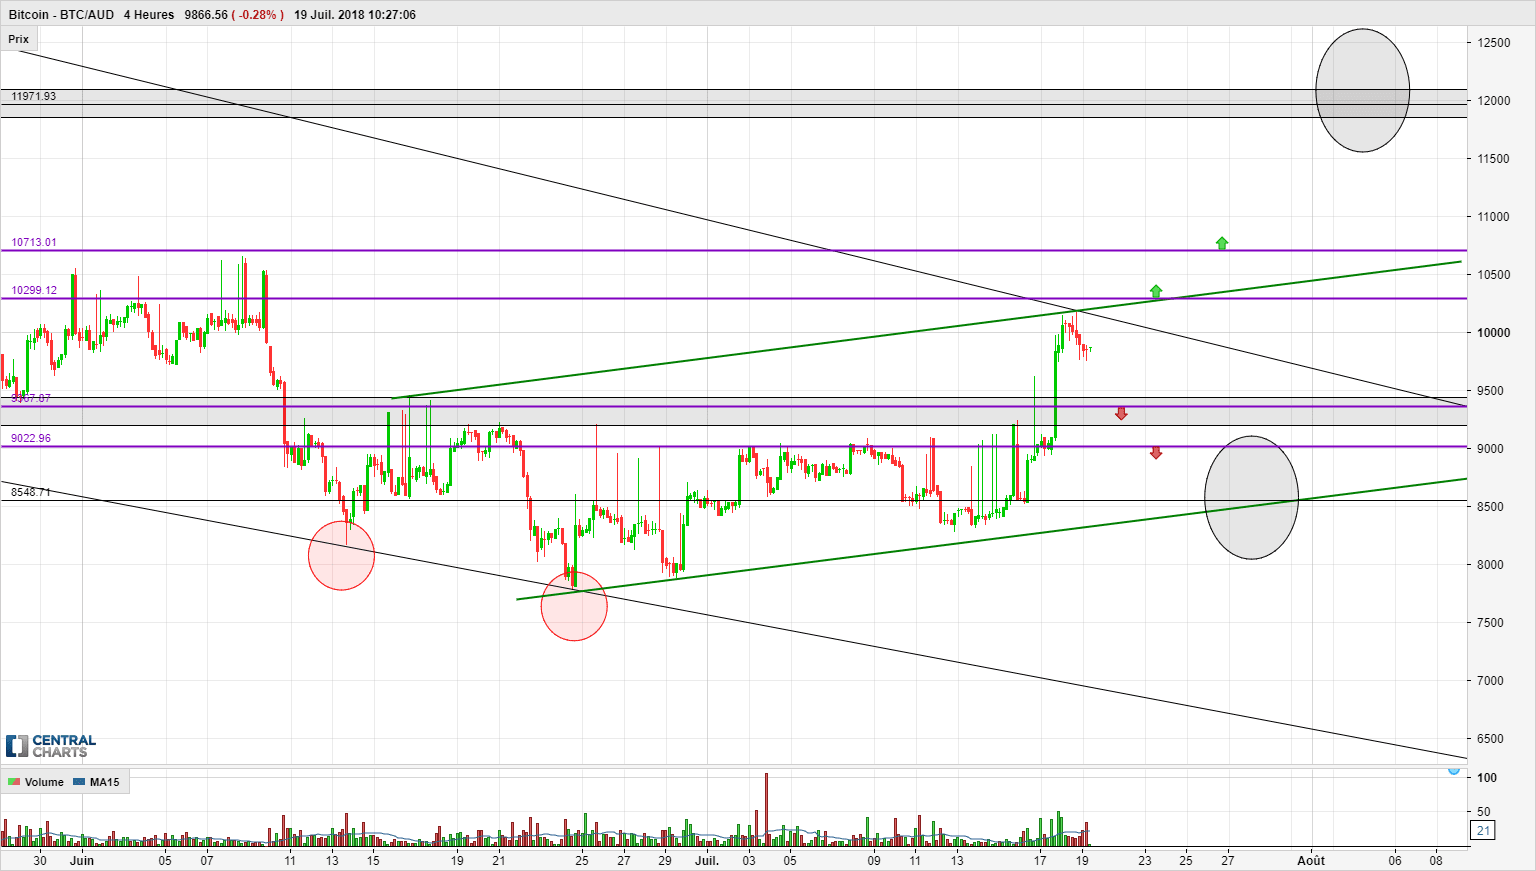
Task: Click the -0.28% change value
Action: [x=258, y=15]
